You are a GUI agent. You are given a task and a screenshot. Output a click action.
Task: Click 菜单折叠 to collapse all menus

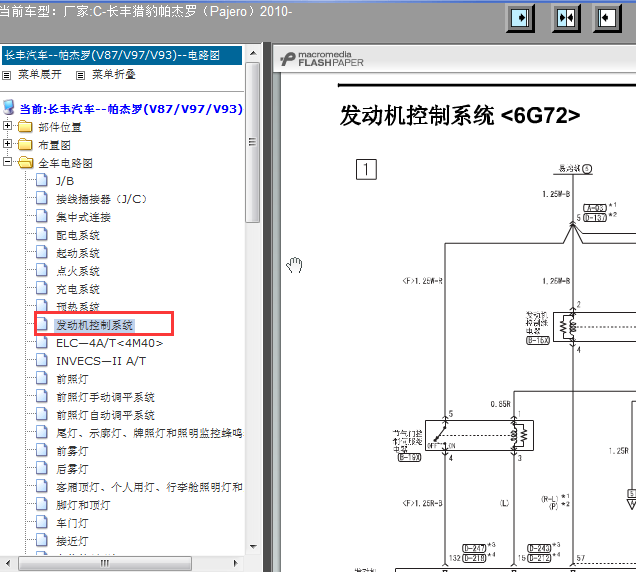pos(114,75)
